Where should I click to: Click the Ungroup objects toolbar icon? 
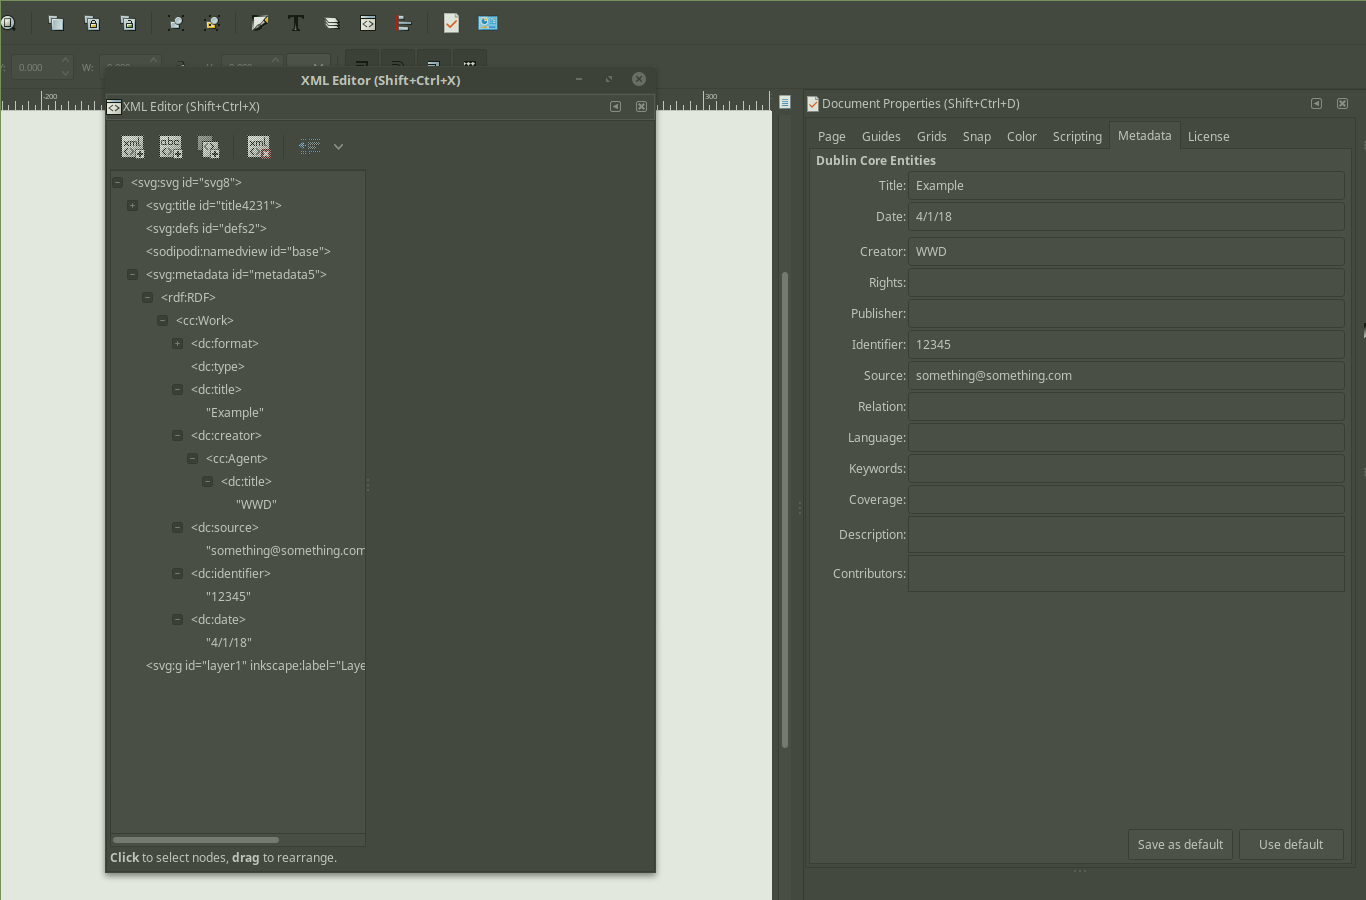tap(212, 22)
